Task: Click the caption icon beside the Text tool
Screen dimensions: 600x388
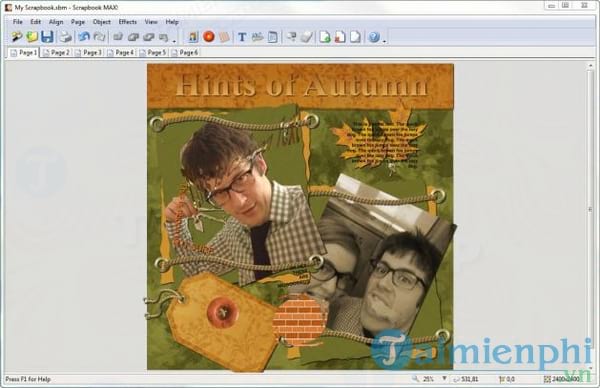Action: pyautogui.click(x=257, y=37)
